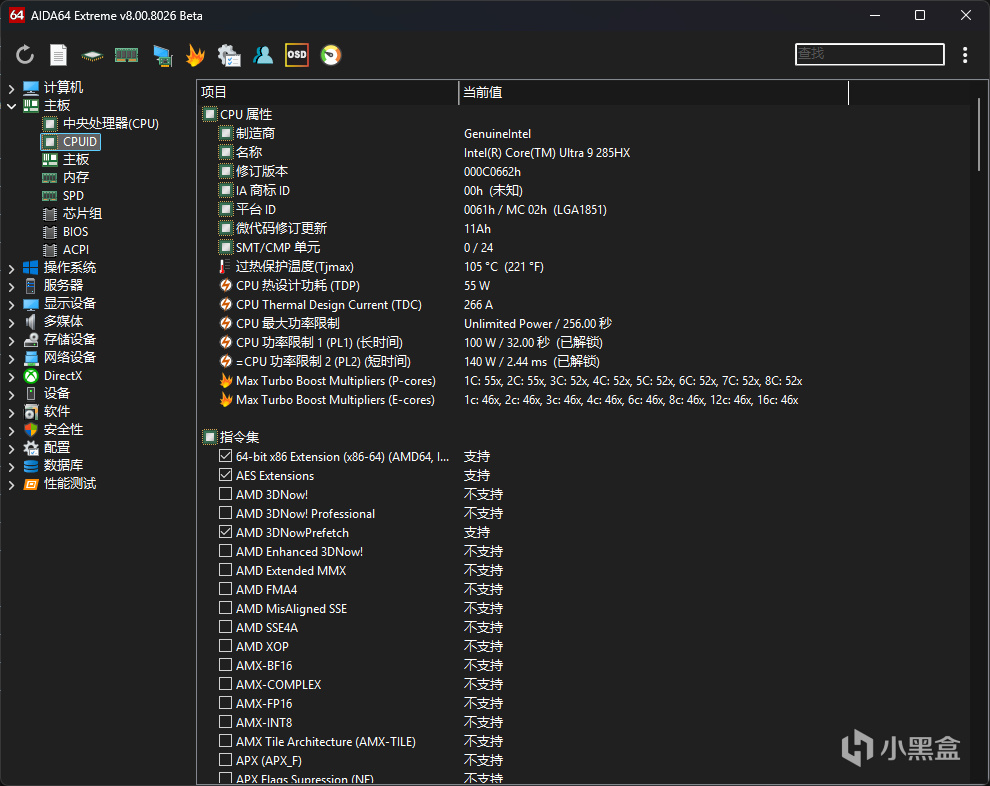
Task: Click the OSD panel icon
Action: click(x=297, y=55)
